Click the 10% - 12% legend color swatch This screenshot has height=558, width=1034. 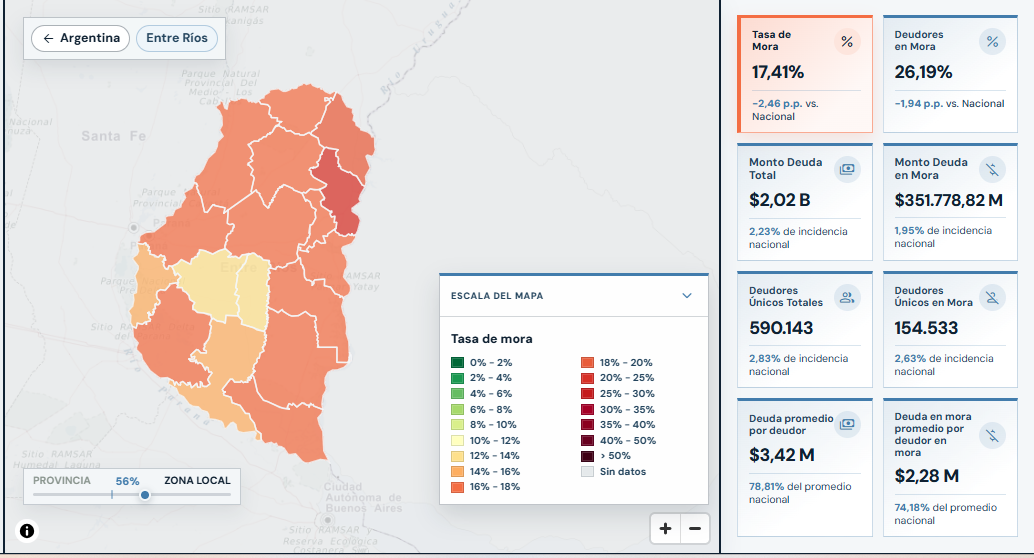coord(458,441)
